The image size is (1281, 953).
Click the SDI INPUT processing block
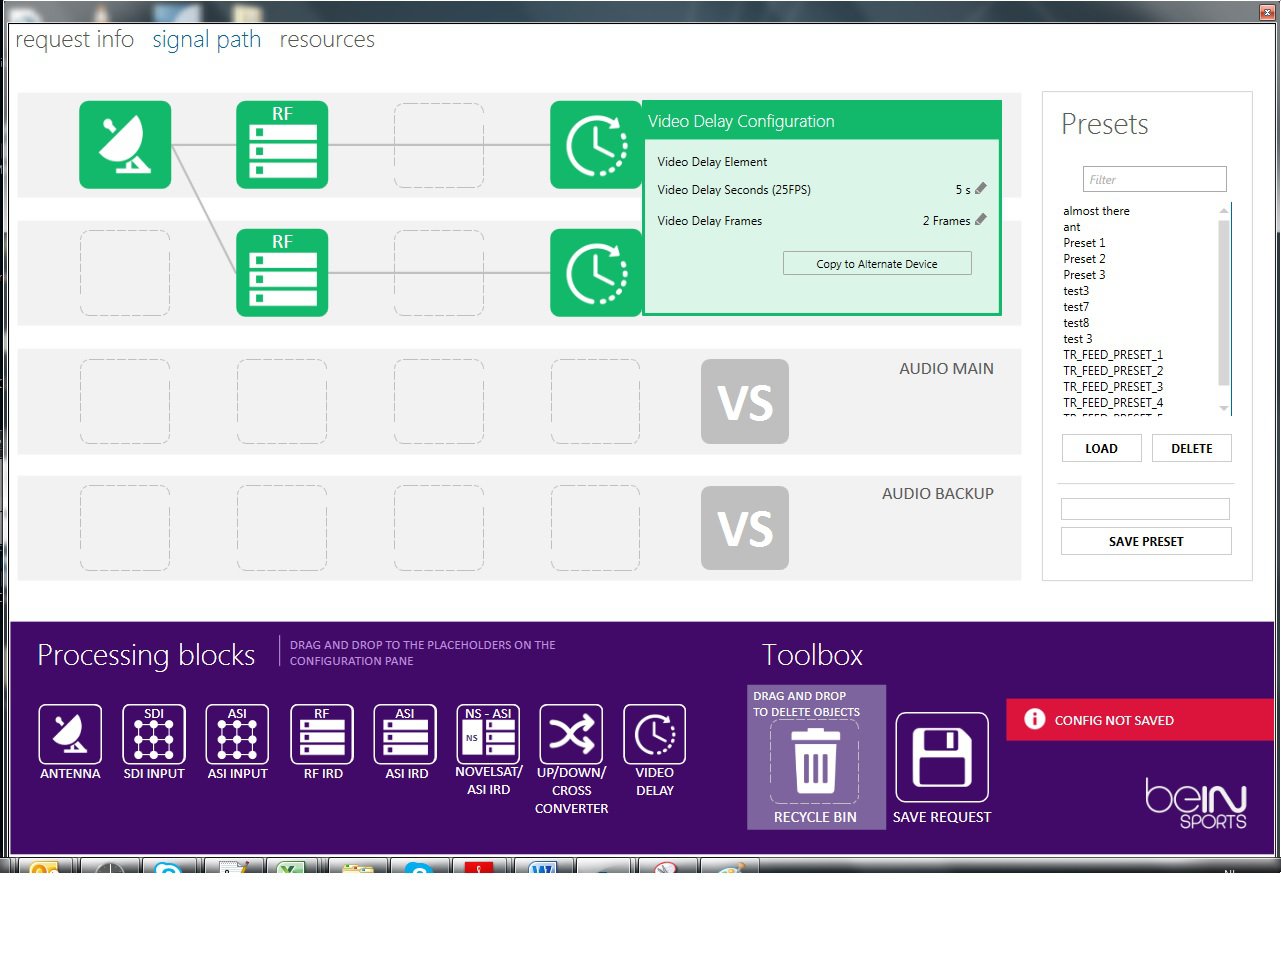click(154, 735)
